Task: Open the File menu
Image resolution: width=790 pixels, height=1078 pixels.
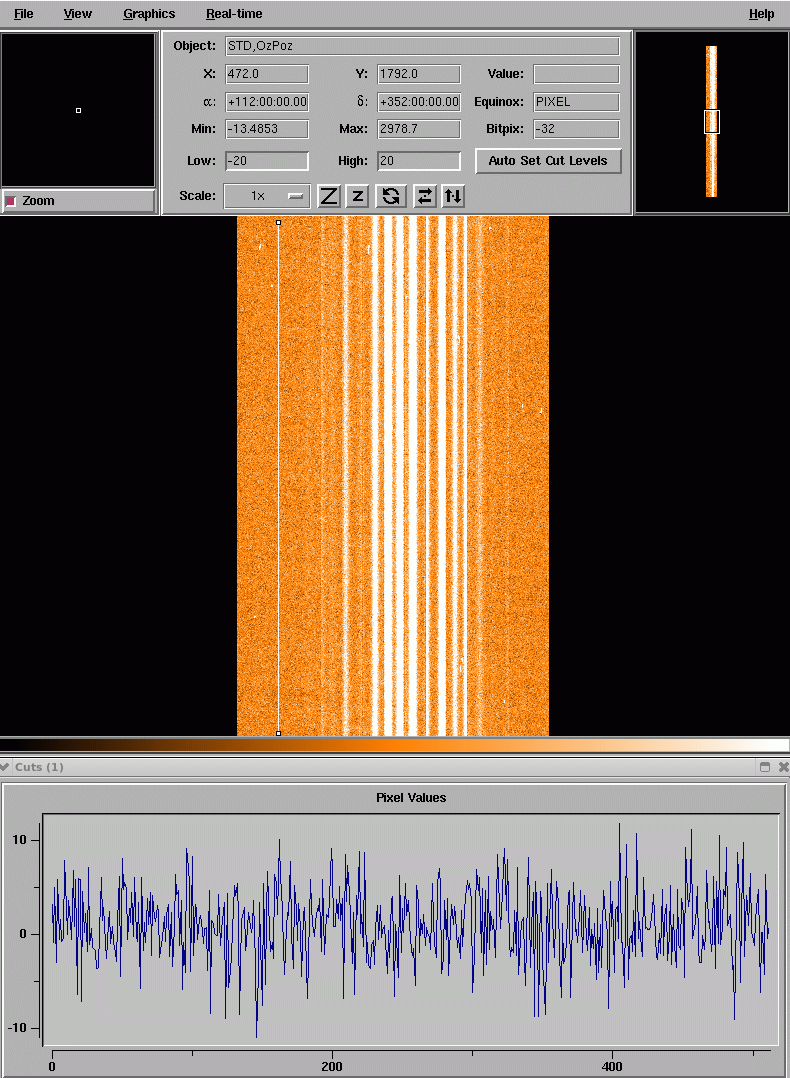Action: click(23, 14)
